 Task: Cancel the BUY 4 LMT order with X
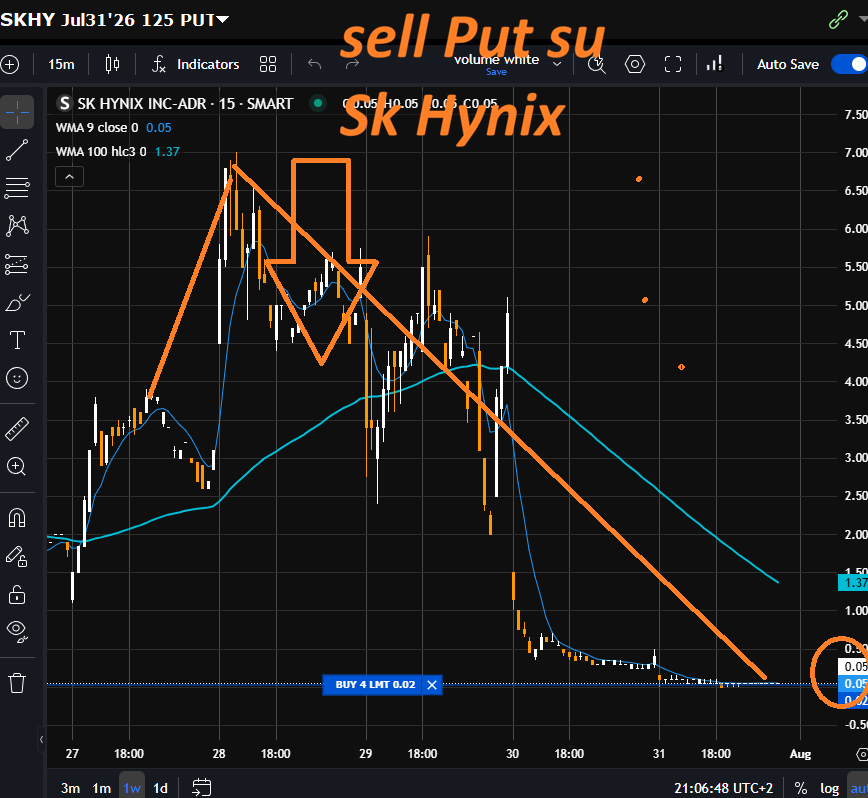pyautogui.click(x=432, y=685)
